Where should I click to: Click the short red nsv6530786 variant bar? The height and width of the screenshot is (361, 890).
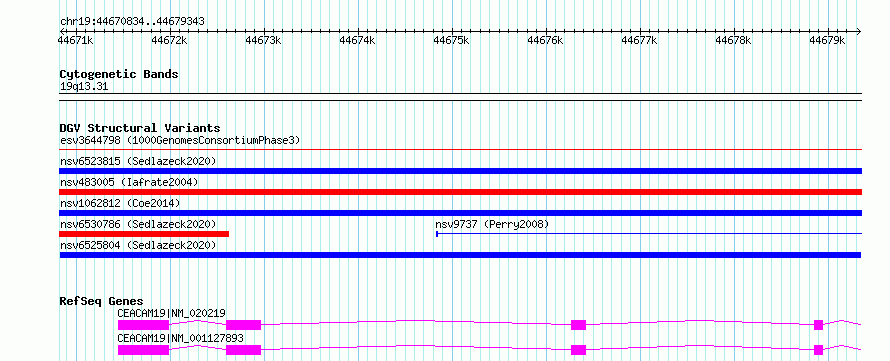tap(144, 234)
